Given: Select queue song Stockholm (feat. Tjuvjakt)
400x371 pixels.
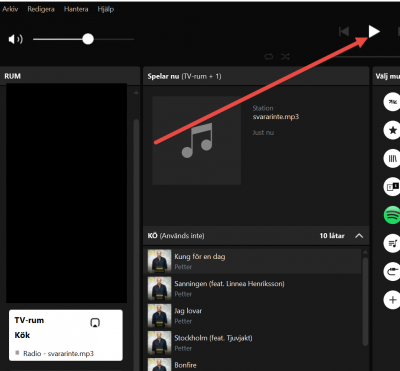Looking at the screenshot, I should click(253, 343).
